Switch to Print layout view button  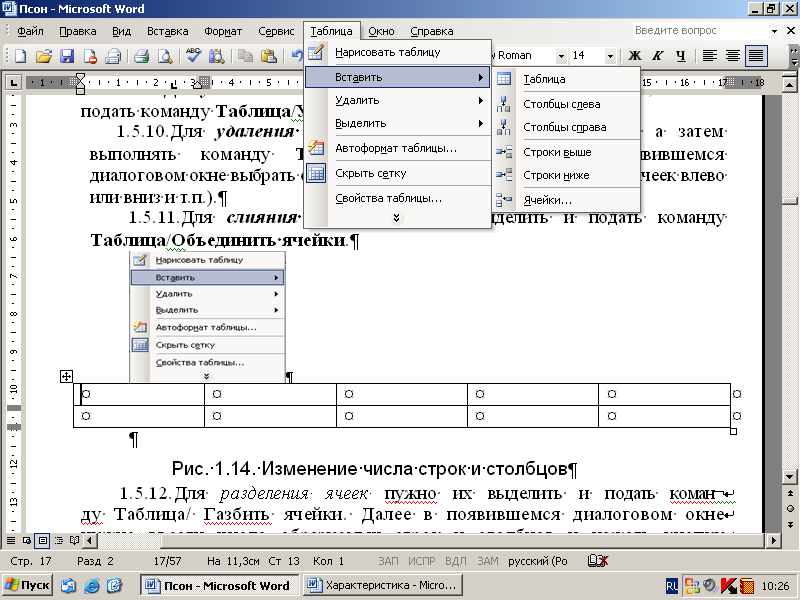pos(43,540)
